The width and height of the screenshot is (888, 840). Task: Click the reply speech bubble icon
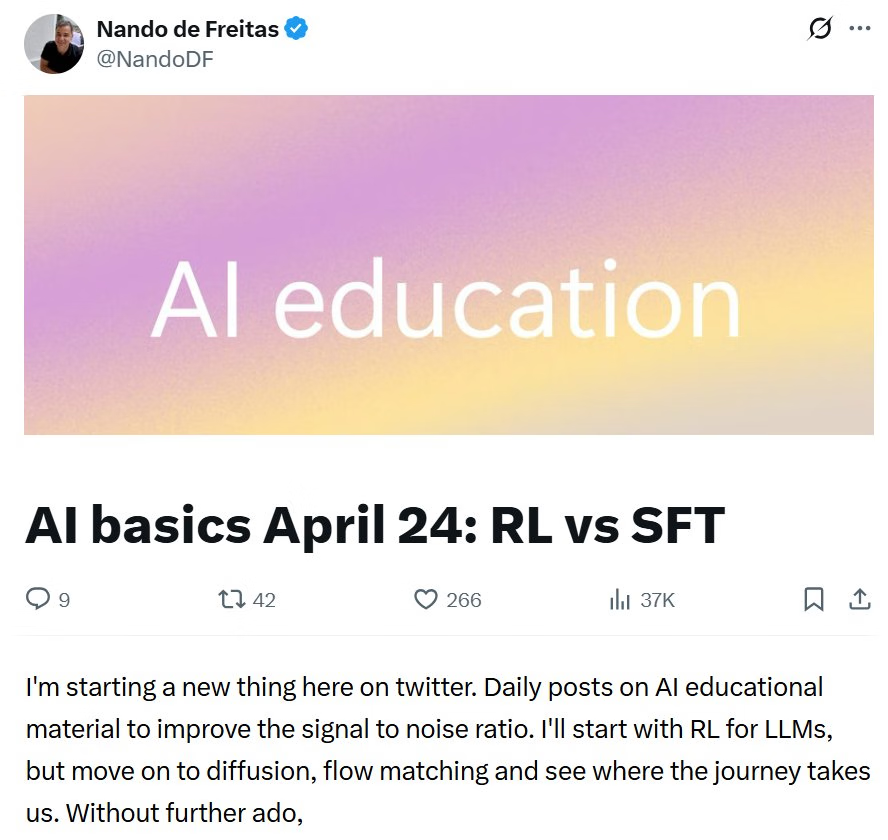(x=38, y=599)
